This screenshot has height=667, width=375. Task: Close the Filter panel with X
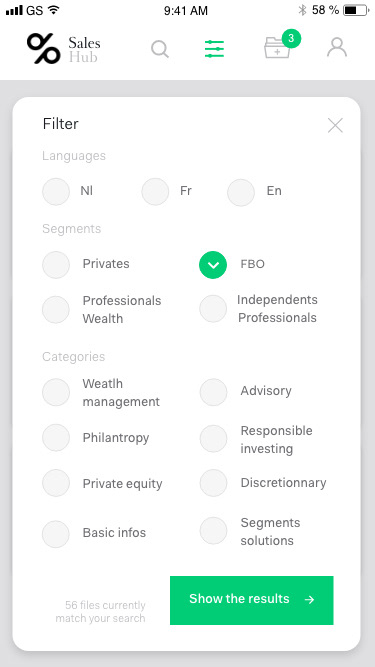click(x=335, y=125)
